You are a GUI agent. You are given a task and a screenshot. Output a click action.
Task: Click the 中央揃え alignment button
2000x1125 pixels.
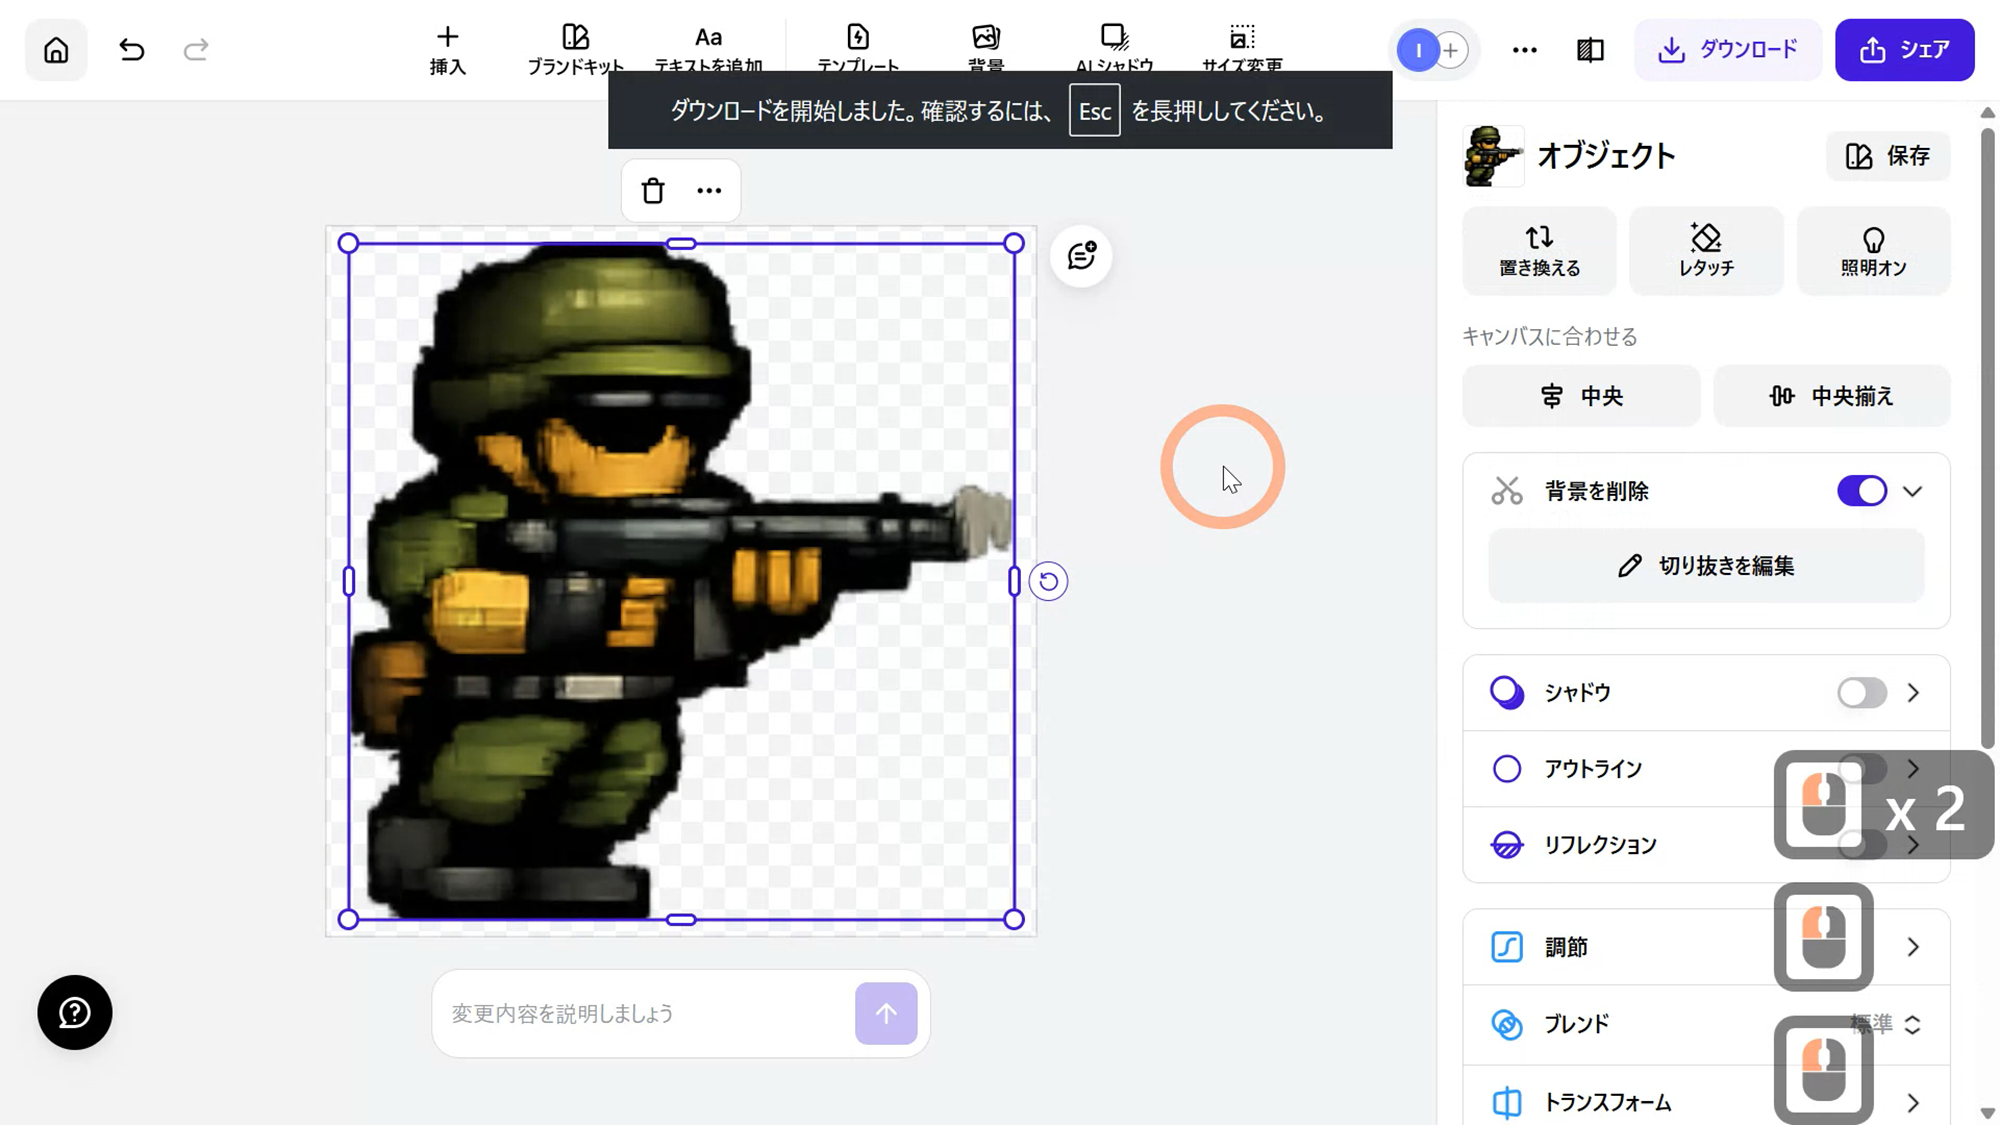click(1831, 396)
